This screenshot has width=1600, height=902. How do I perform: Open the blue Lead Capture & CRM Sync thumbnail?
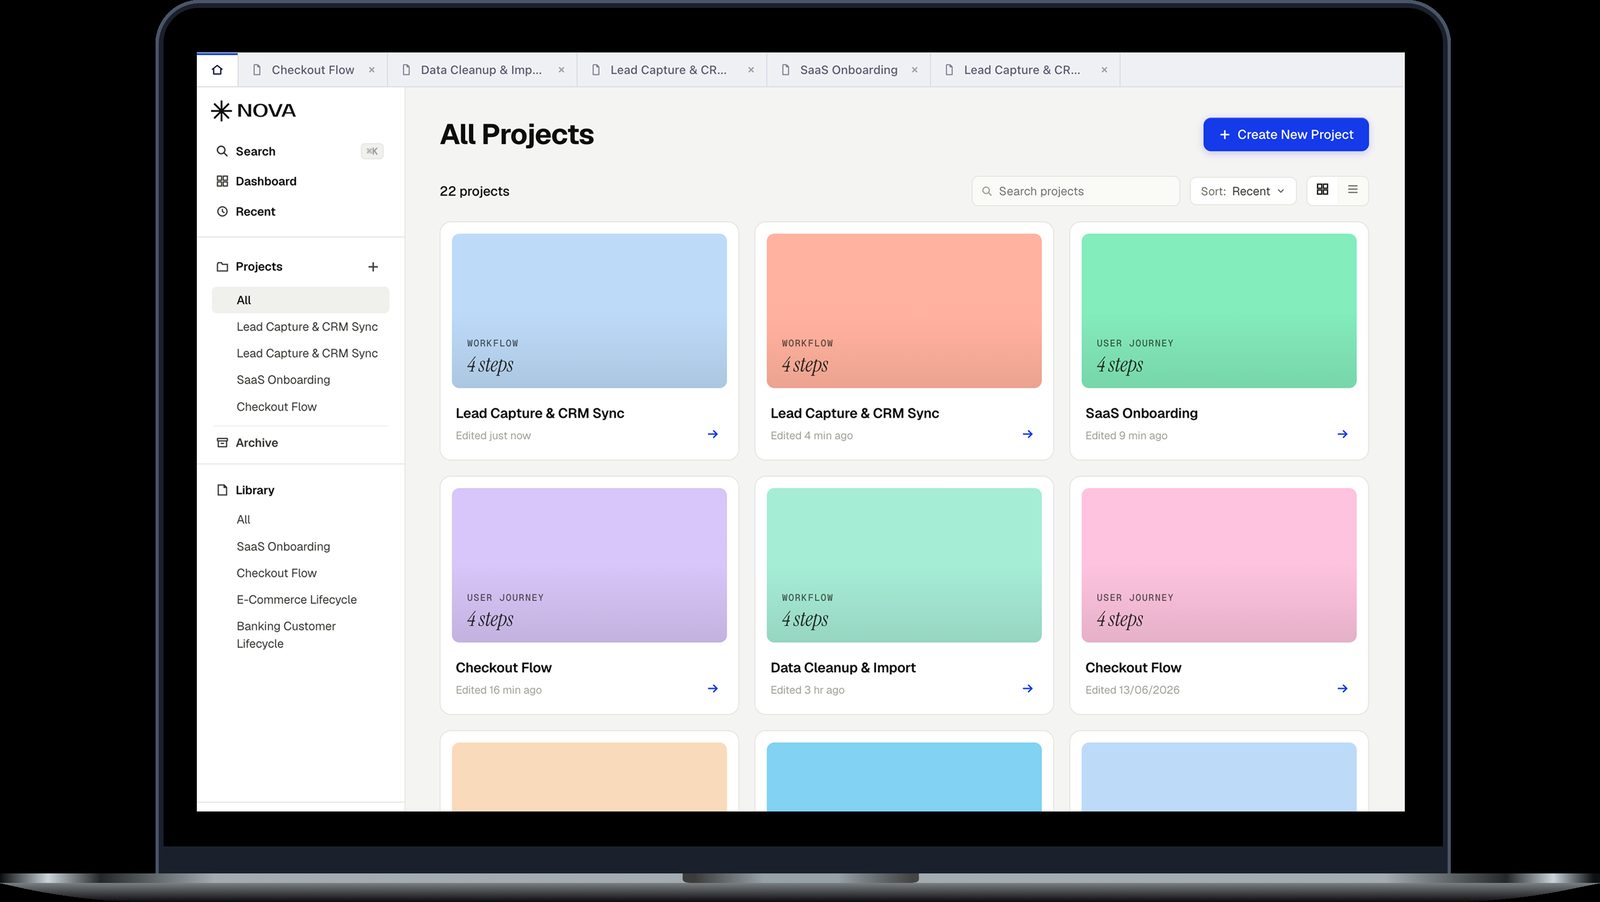[x=589, y=311]
